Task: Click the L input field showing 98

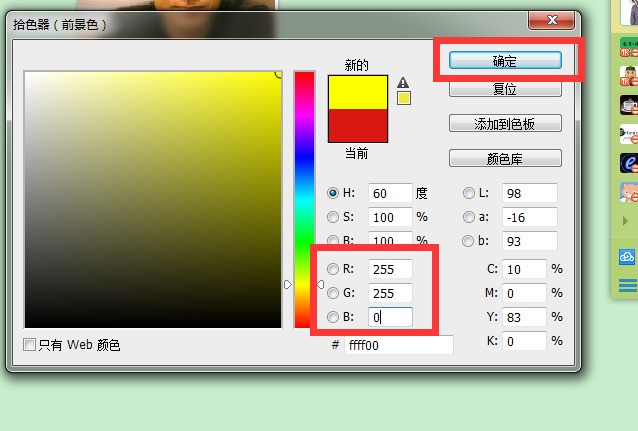Action: click(529, 193)
